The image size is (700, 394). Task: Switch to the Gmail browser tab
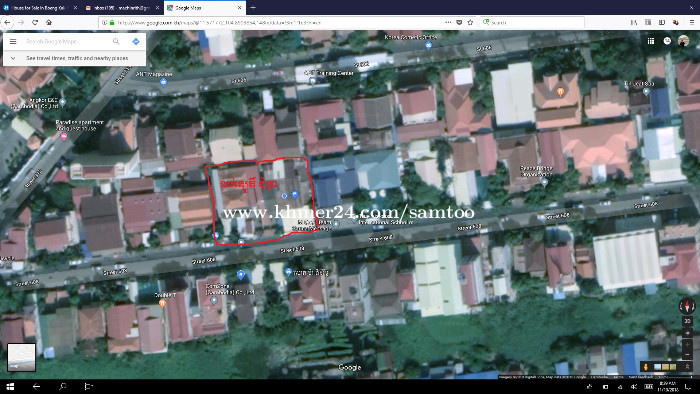pos(122,8)
